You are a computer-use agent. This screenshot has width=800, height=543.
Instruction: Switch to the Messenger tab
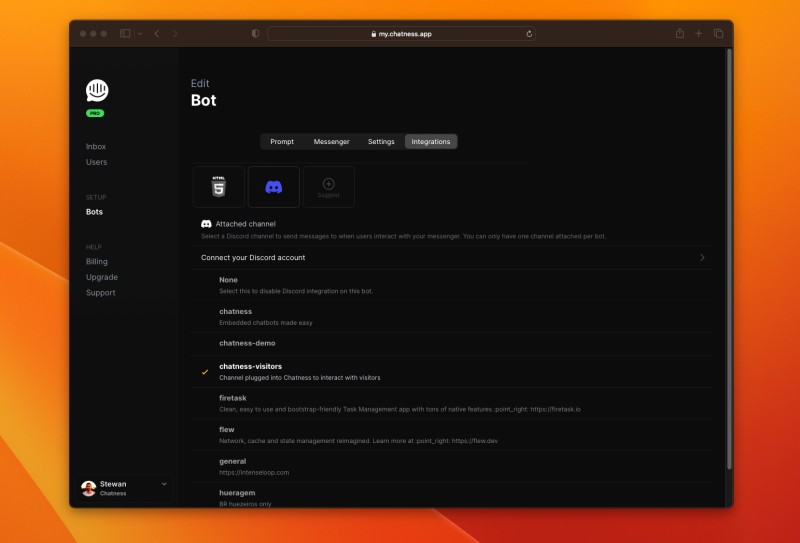click(332, 142)
